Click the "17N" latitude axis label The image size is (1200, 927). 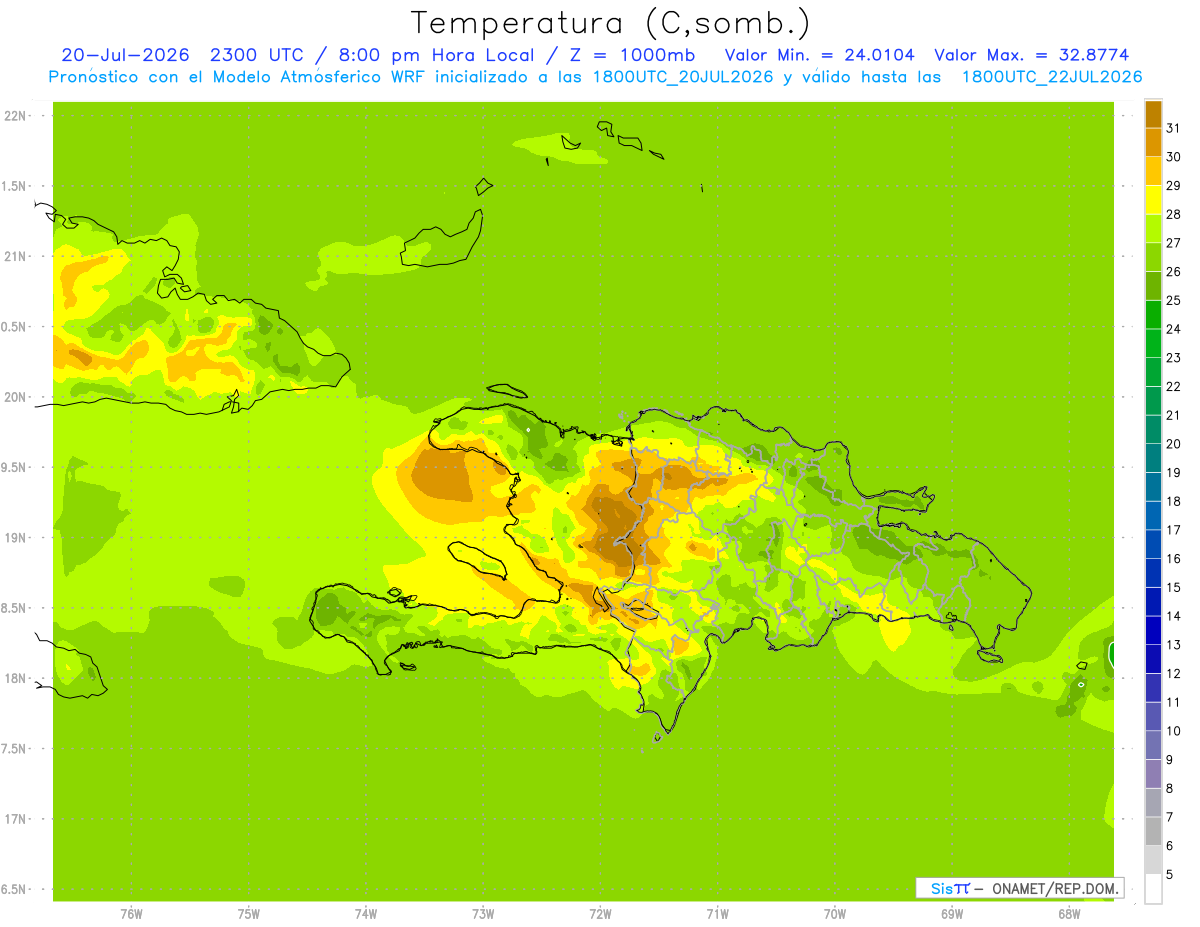[x=15, y=819]
